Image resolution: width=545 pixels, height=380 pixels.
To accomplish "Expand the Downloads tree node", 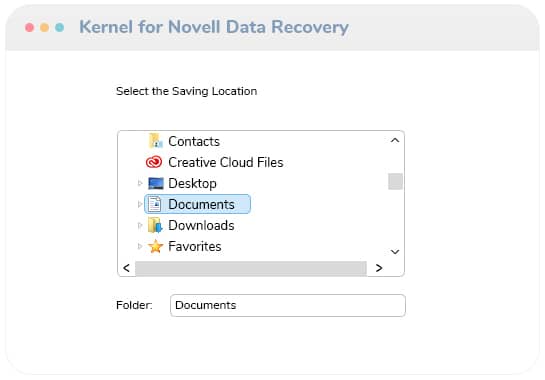I will pos(140,225).
